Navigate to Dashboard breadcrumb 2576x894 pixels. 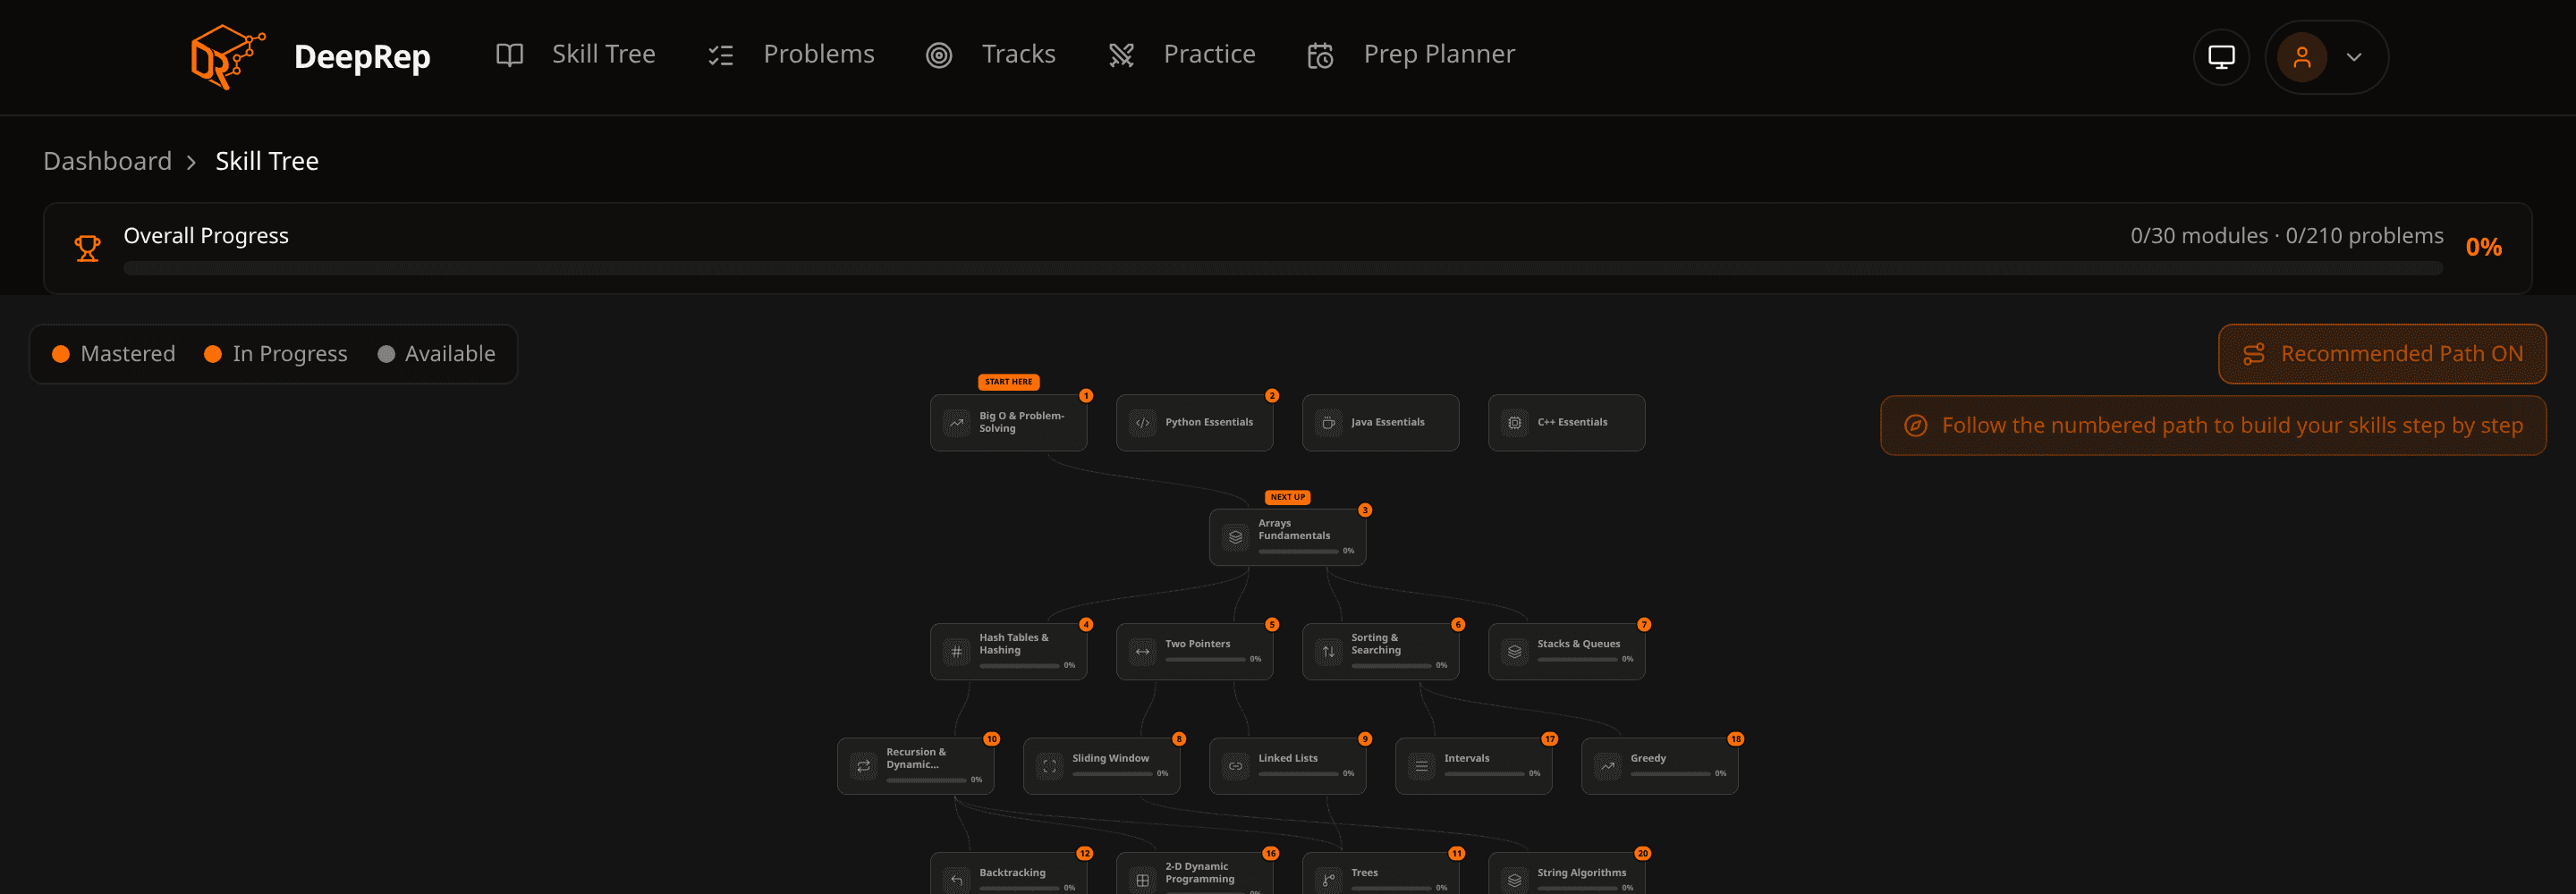pos(108,161)
